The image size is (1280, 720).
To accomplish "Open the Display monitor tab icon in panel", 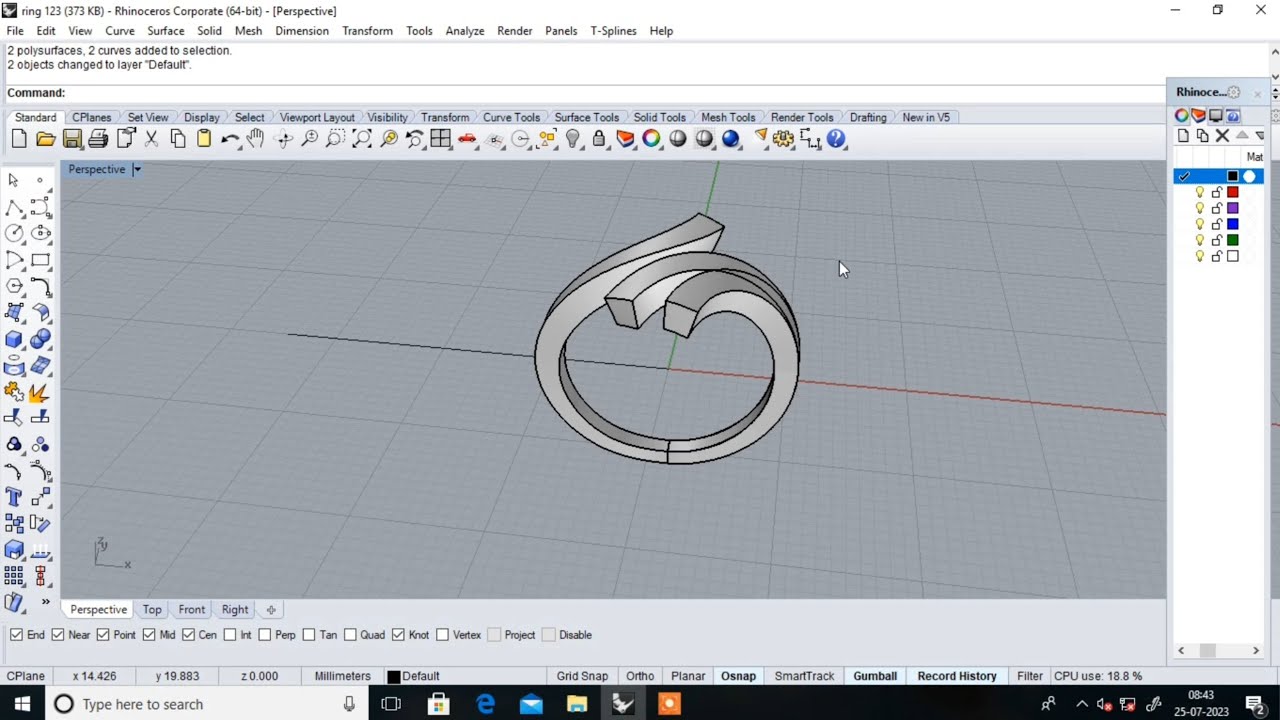I will pyautogui.click(x=1216, y=116).
